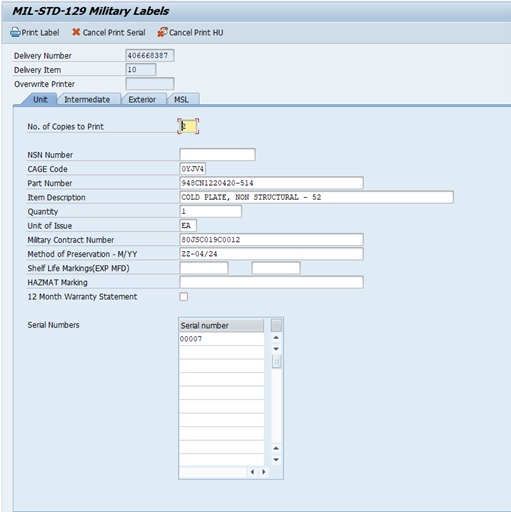The height and width of the screenshot is (512, 511).
Task: Click the Overwrite Printer field
Action: [150, 84]
